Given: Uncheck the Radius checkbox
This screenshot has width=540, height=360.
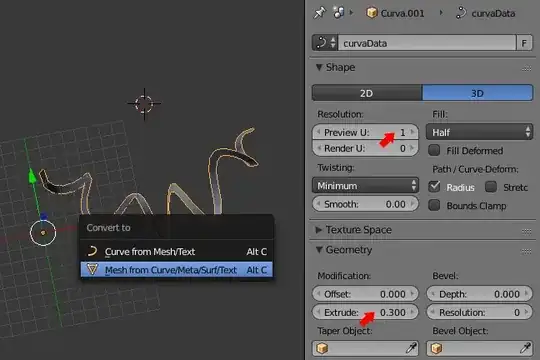Looking at the screenshot, I should point(434,187).
